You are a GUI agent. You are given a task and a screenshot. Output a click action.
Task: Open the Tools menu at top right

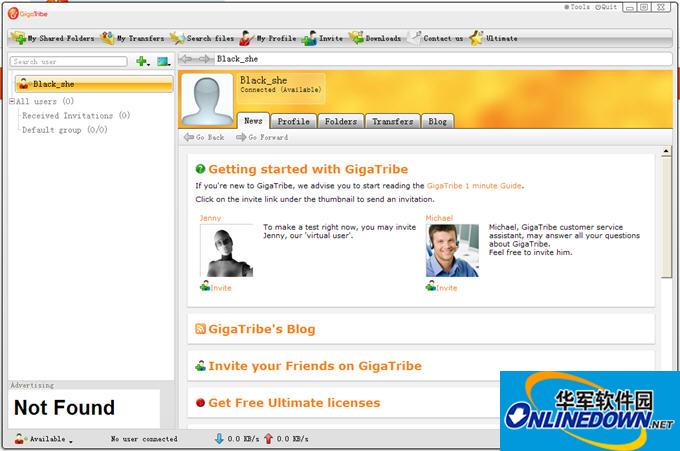point(579,7)
